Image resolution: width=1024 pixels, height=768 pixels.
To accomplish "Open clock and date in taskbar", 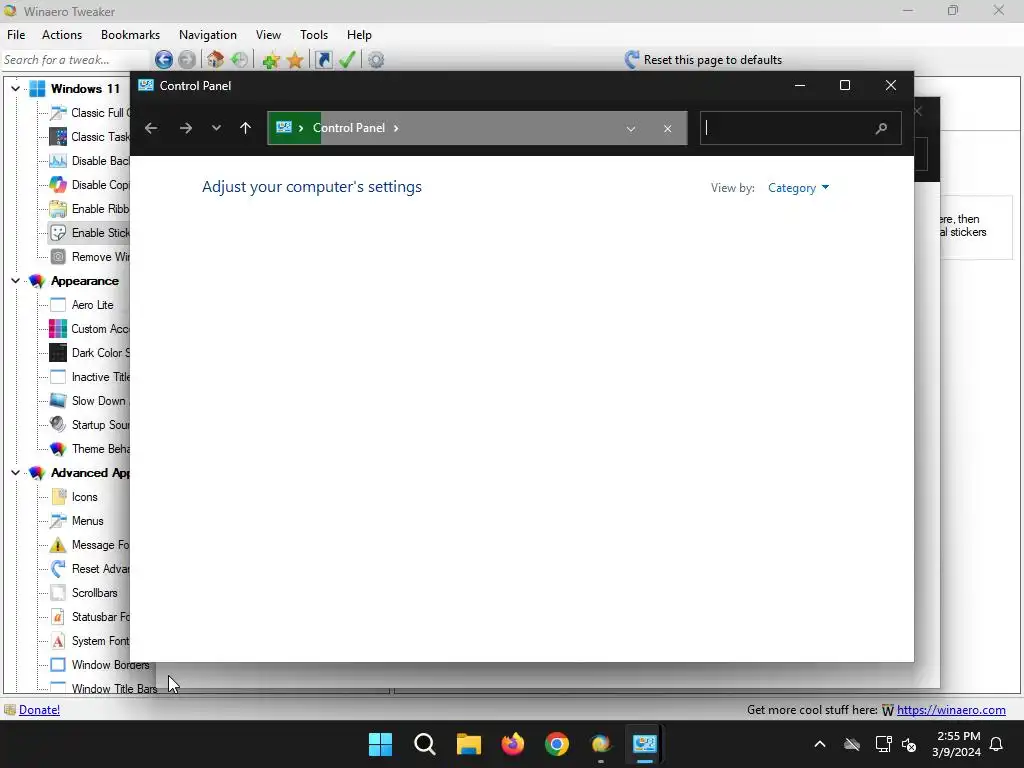I will (957, 744).
